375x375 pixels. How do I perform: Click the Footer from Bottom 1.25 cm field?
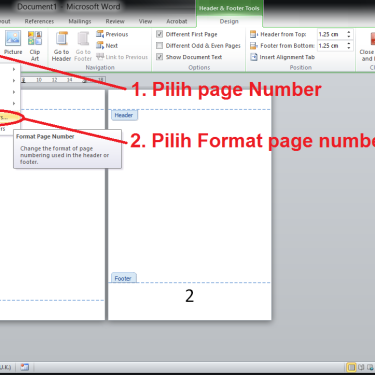click(x=331, y=46)
